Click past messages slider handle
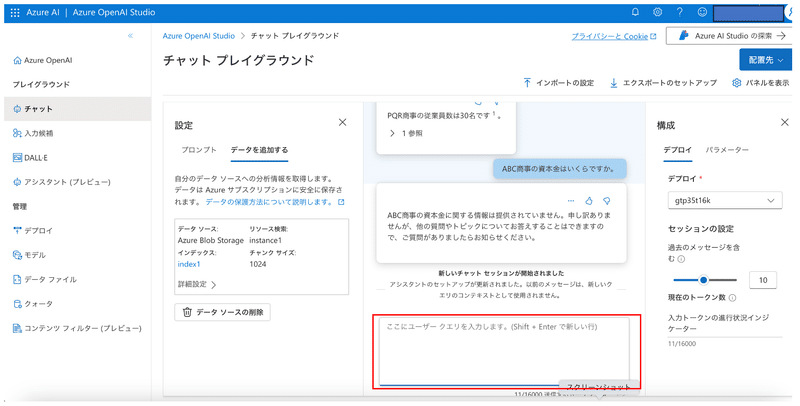The width and height of the screenshot is (800, 406). click(x=704, y=280)
